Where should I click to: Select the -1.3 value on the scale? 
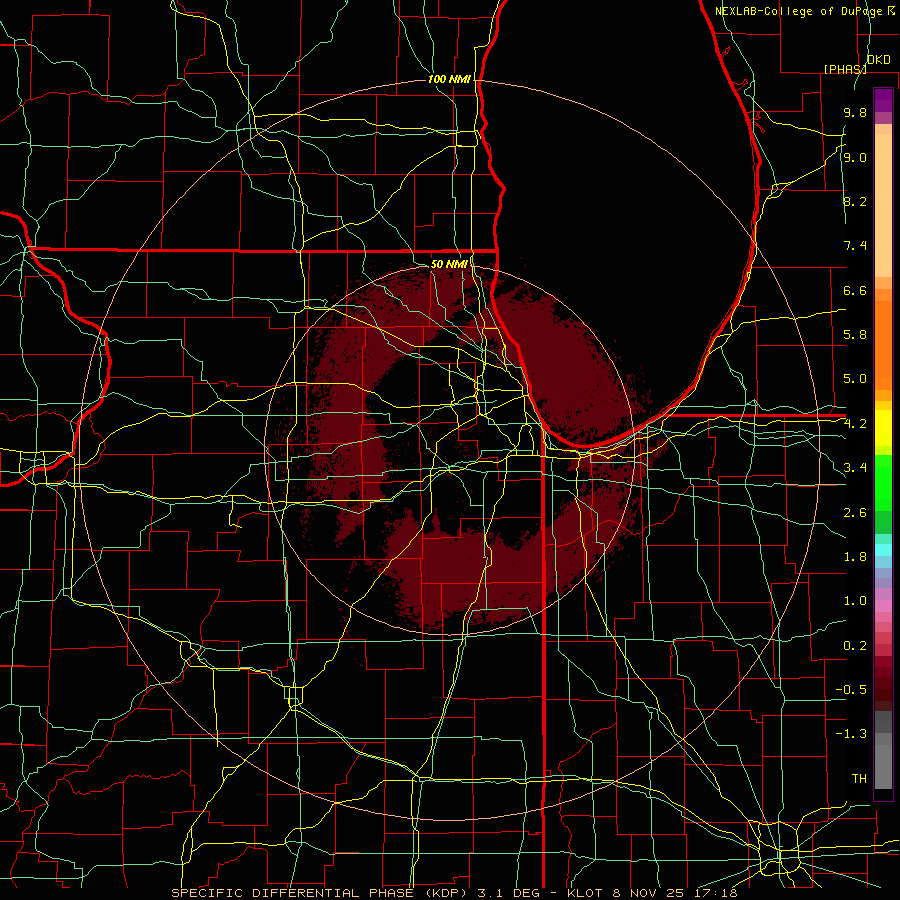pos(851,734)
